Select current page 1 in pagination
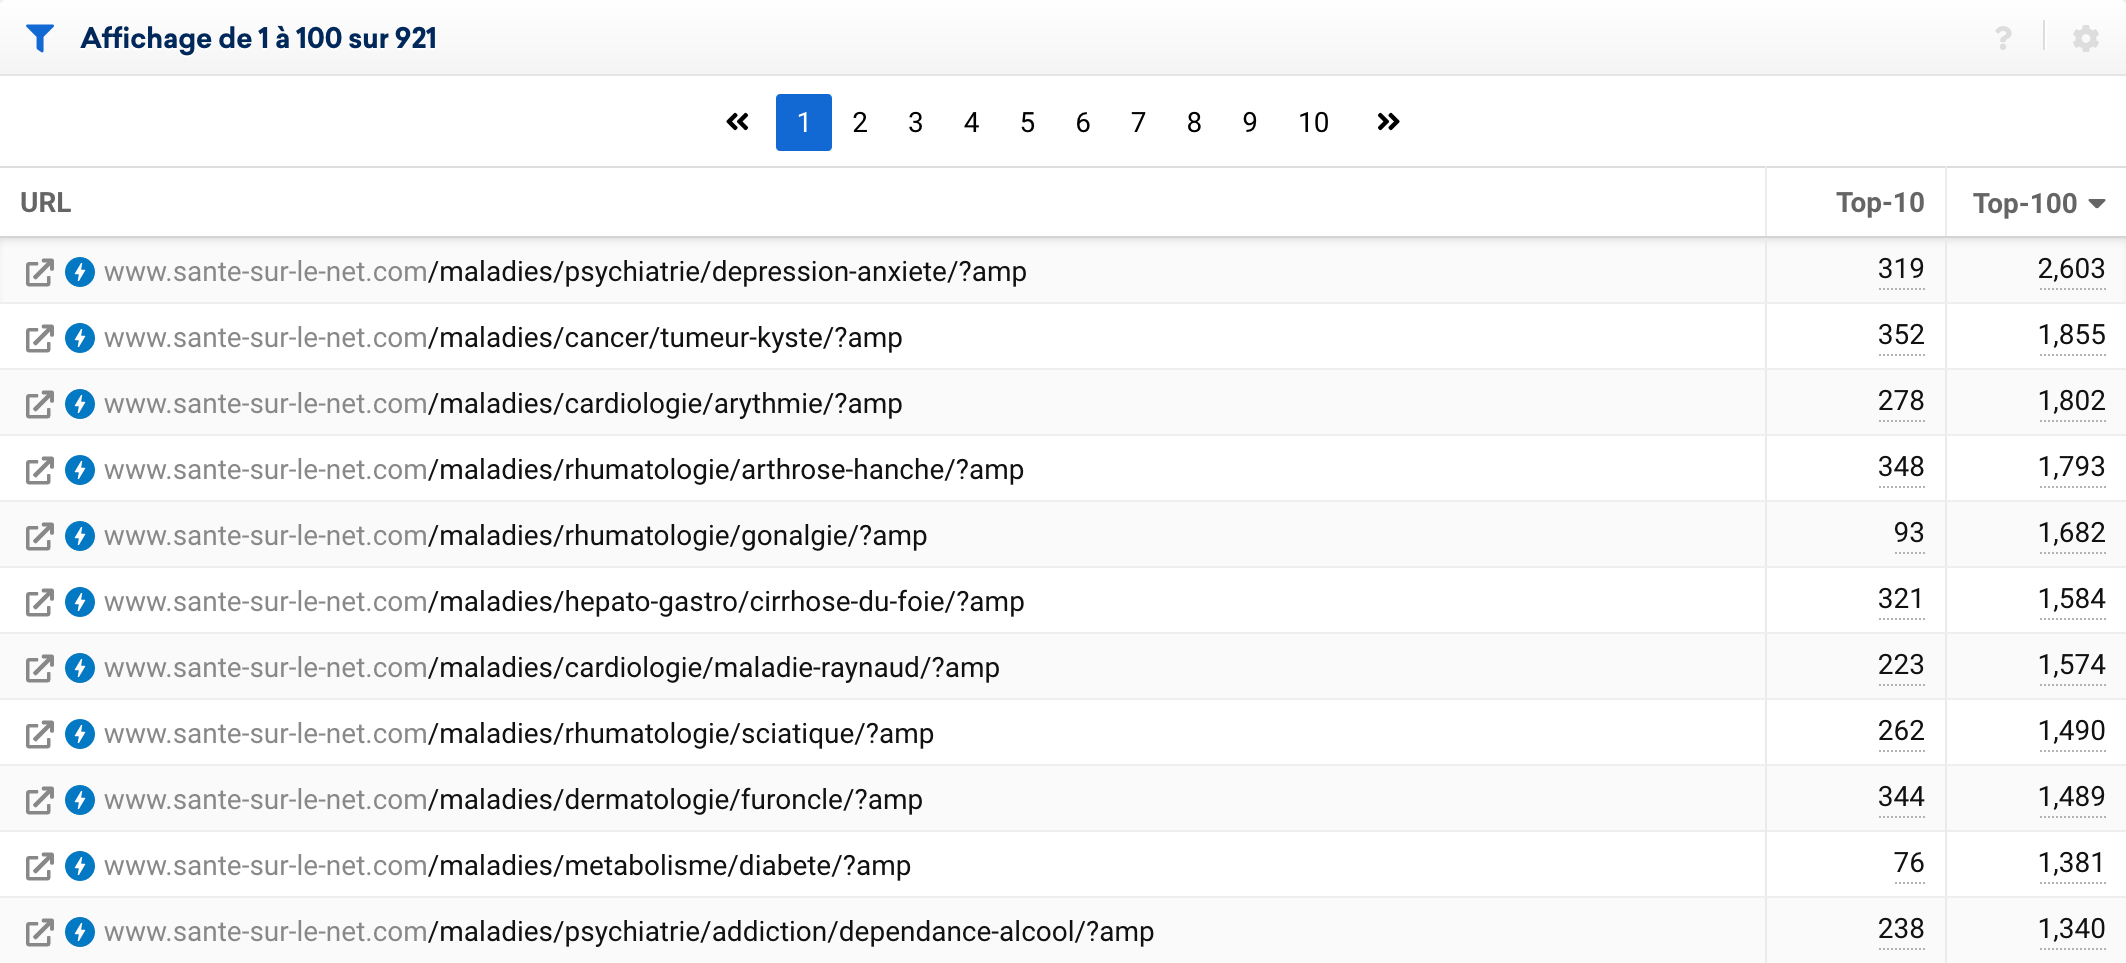This screenshot has width=2126, height=963. 804,122
